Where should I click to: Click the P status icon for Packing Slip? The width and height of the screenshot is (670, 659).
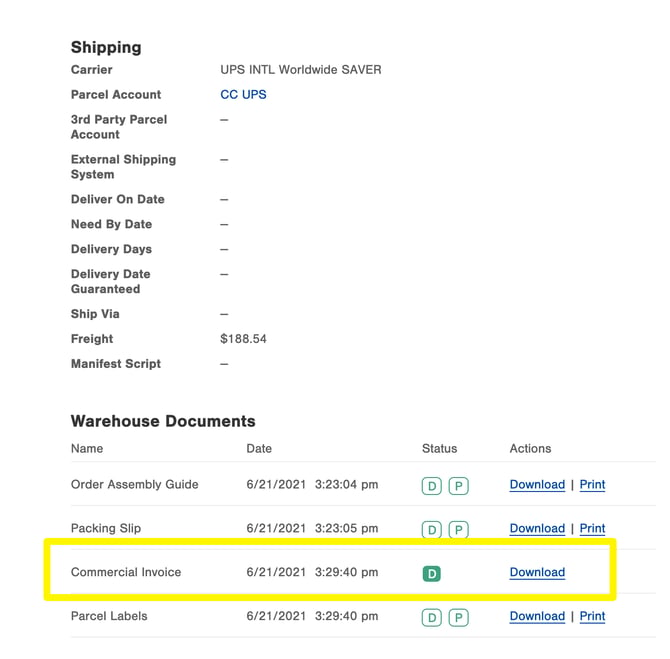[458, 530]
